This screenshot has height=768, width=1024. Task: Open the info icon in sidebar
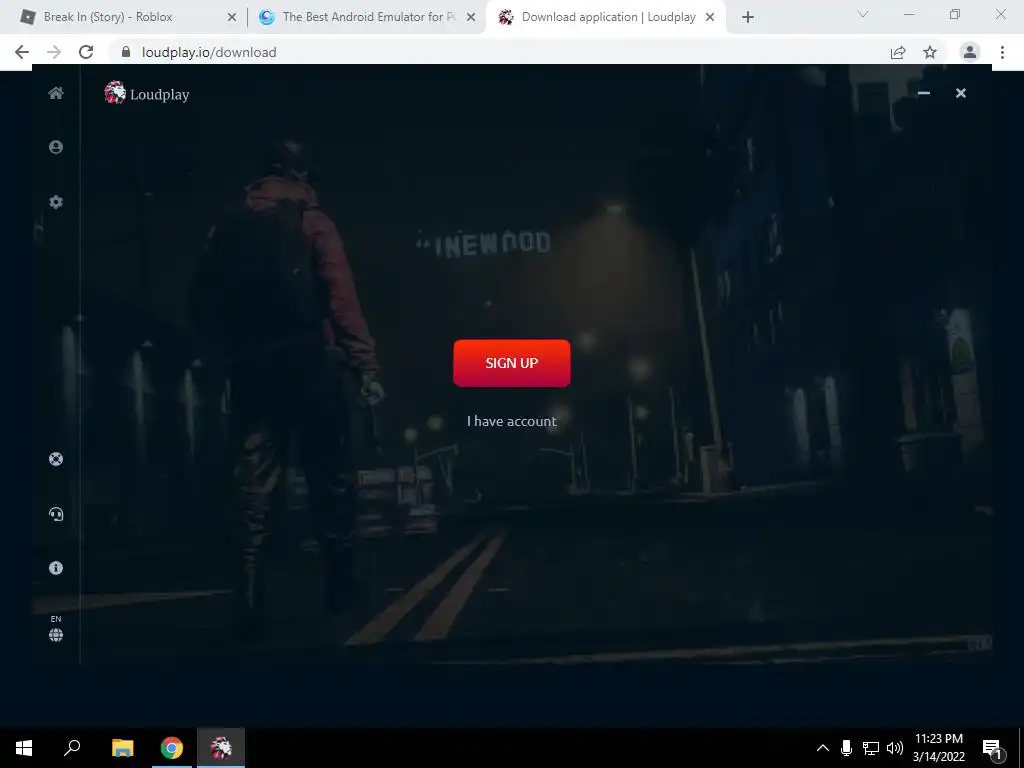click(56, 568)
